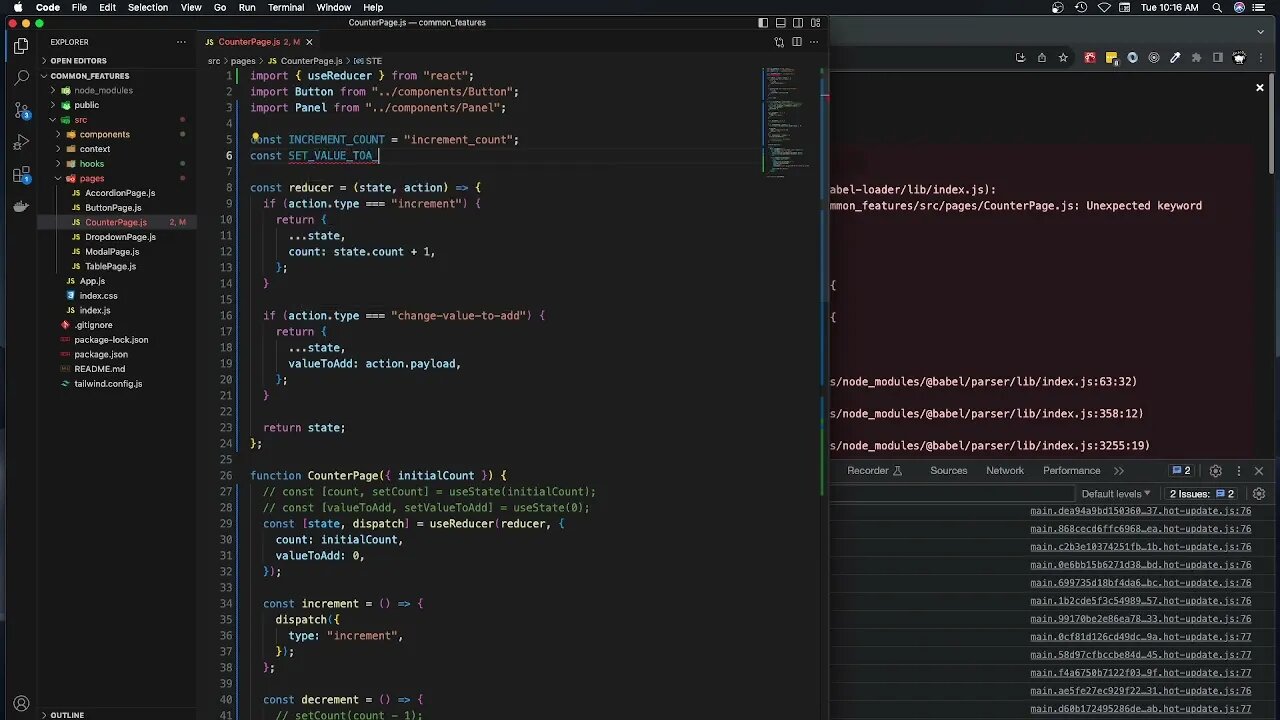
Task: Open Chrome profile avatar
Action: click(x=1240, y=58)
